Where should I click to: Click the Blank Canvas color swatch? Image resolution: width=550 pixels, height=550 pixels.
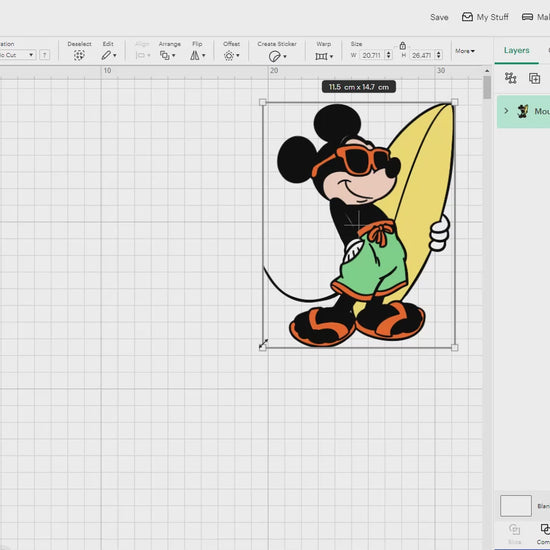click(x=516, y=506)
